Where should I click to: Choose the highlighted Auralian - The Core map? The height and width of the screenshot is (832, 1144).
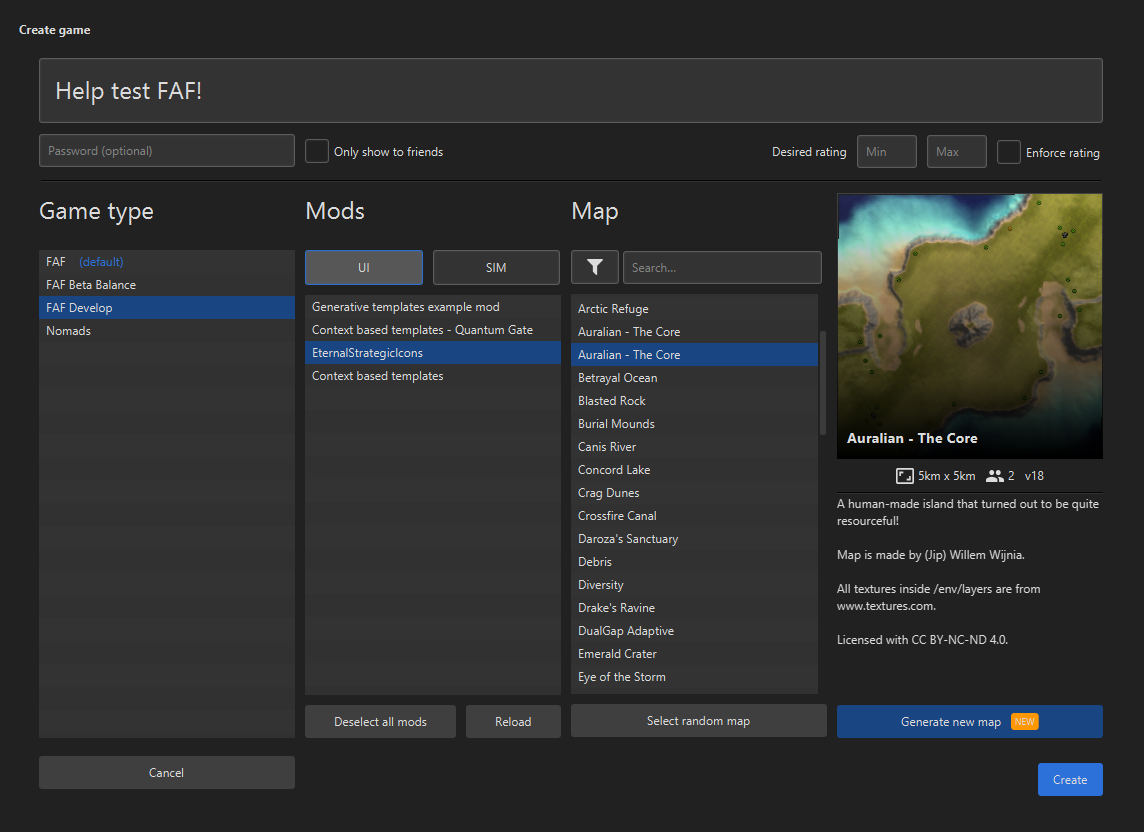[695, 355]
